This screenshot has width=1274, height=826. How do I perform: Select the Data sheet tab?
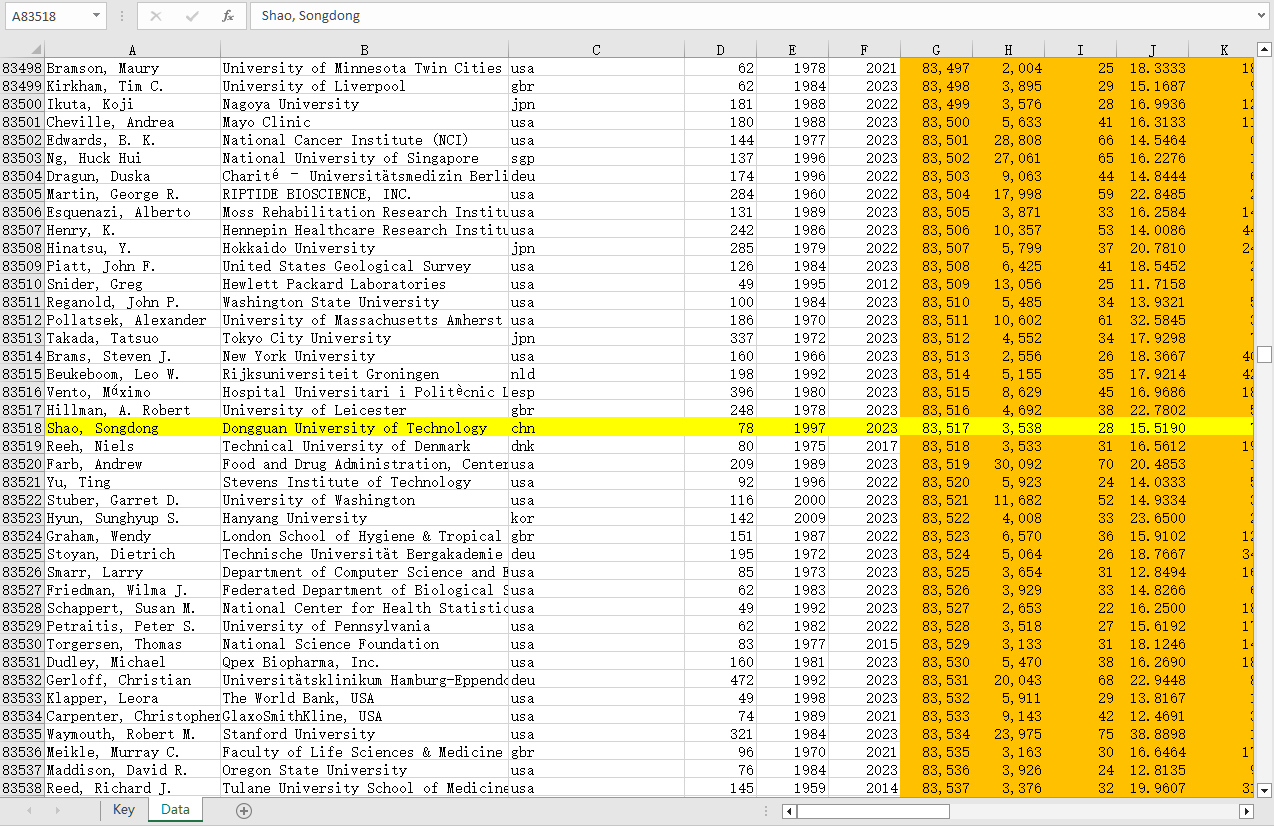tap(175, 810)
